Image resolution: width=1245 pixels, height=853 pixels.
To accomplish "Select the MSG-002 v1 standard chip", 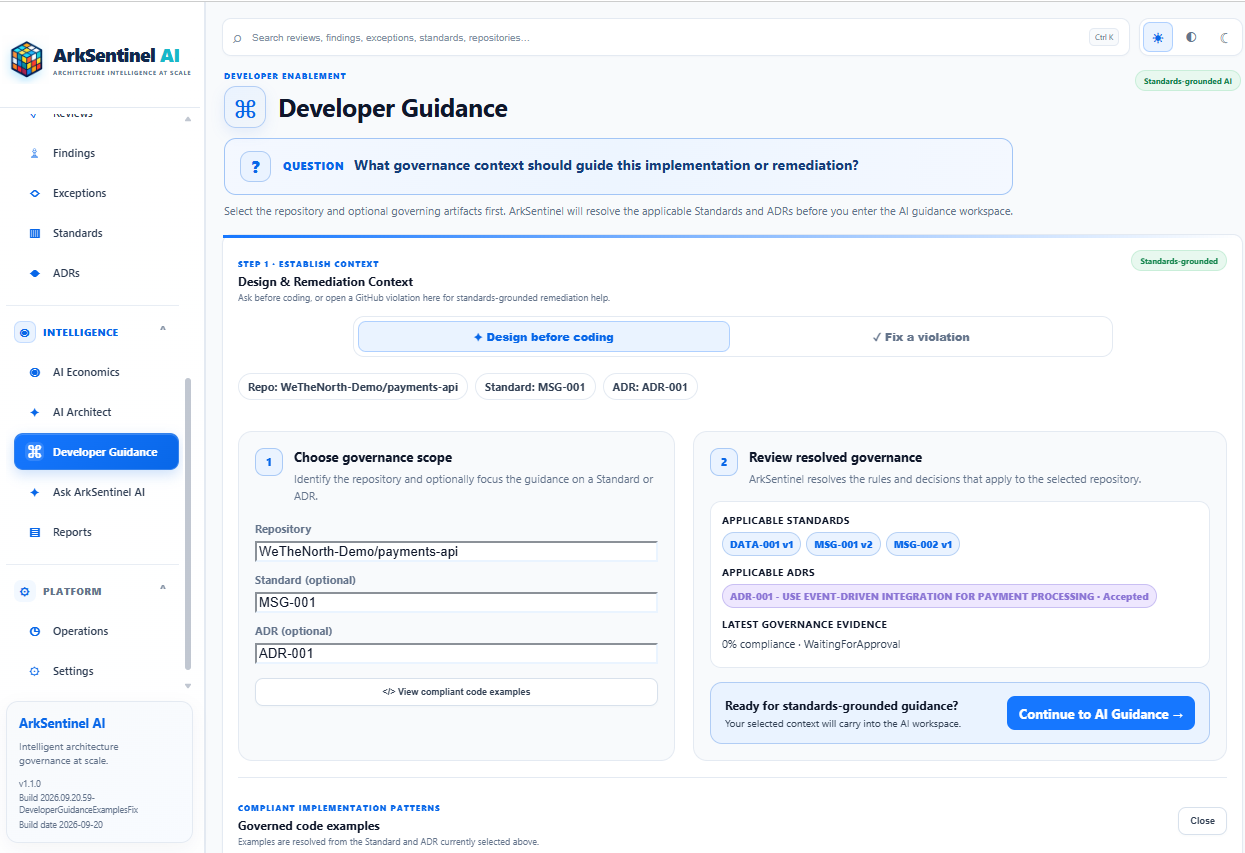I will point(922,544).
